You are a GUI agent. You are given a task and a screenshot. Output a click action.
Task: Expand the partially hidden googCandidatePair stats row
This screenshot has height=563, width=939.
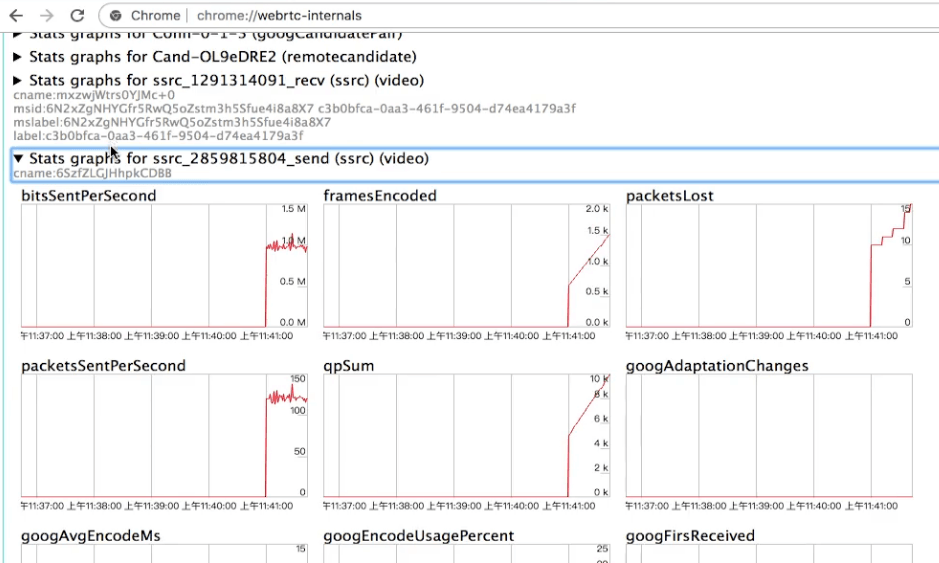[207, 35]
